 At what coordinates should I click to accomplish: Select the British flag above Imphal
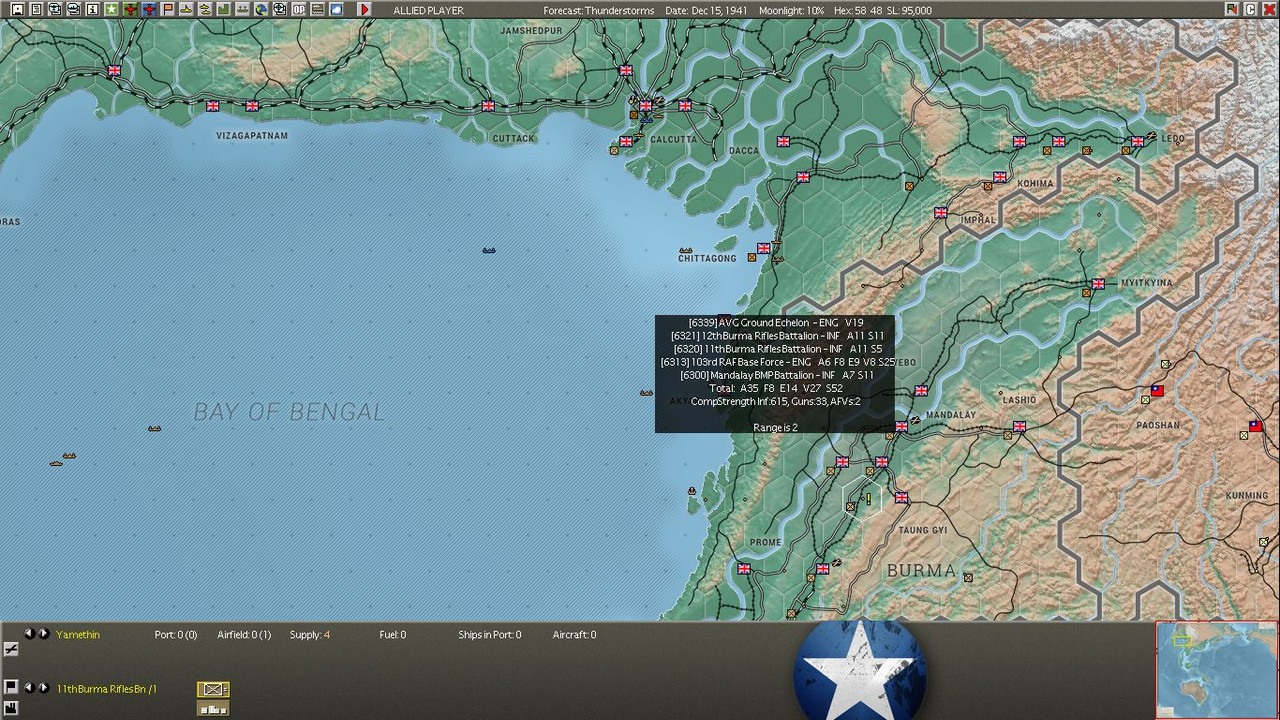(941, 213)
